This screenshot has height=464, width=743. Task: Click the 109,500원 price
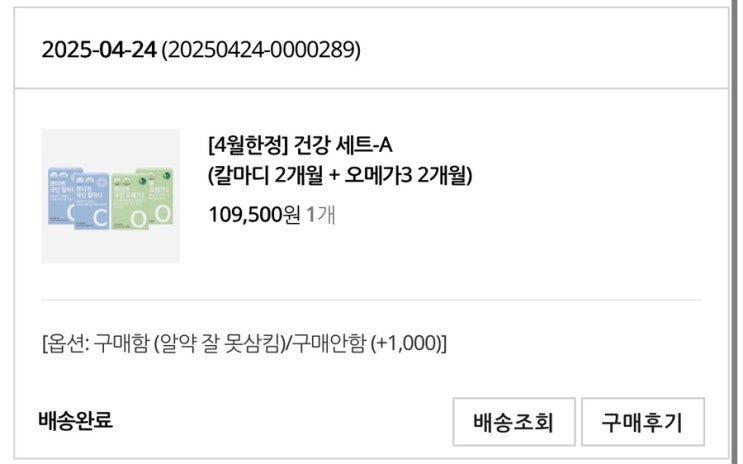coord(254,214)
